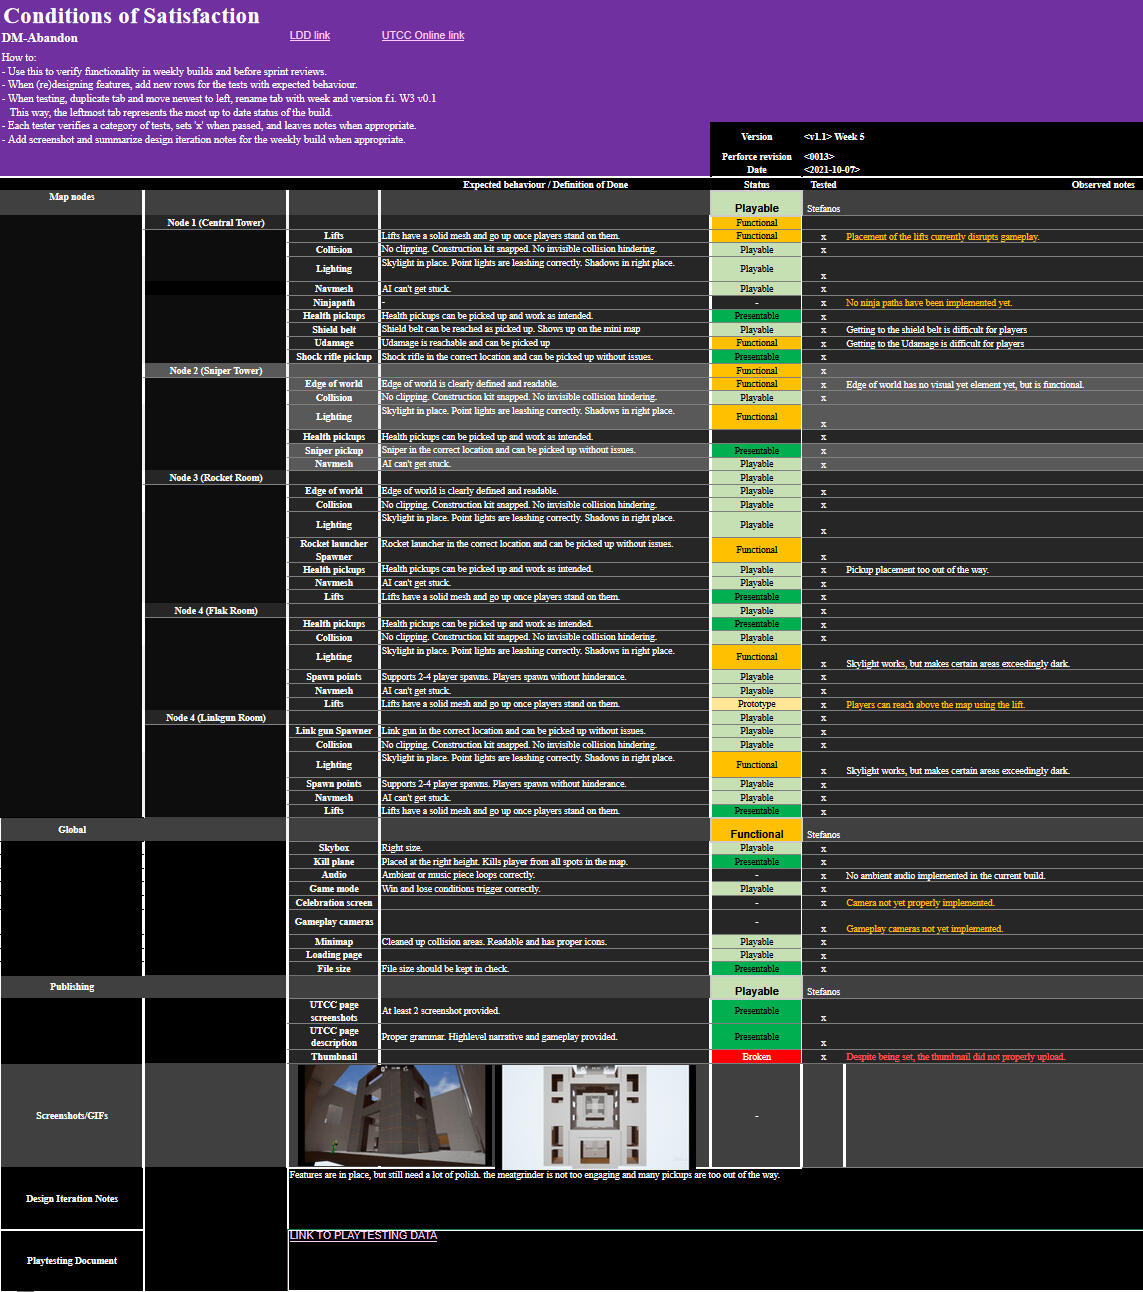Select the 3D tower screenshot thumbnail

(395, 1115)
